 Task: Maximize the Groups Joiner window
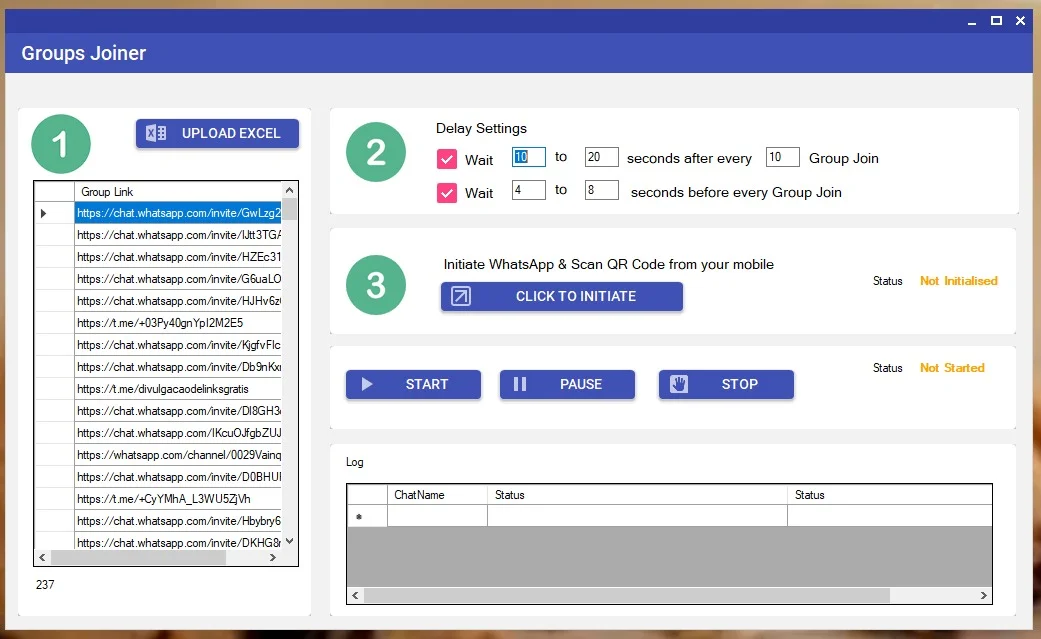click(x=996, y=21)
